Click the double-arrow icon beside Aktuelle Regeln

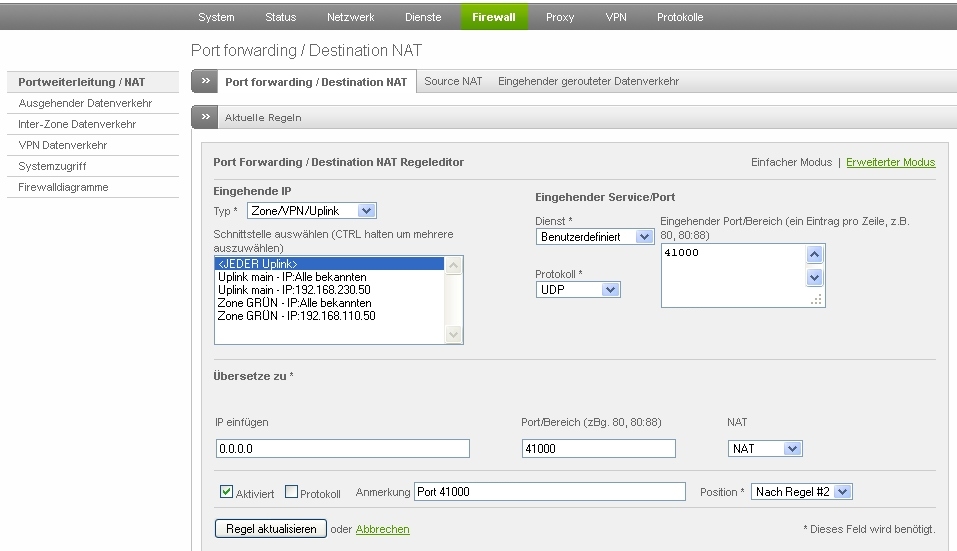pyautogui.click(x=204, y=117)
